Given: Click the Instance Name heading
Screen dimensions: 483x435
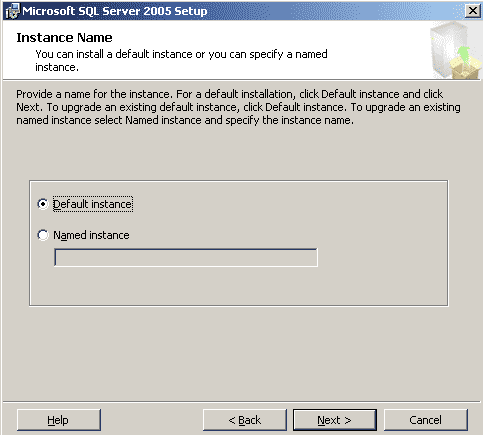Looking at the screenshot, I should coord(64,38).
